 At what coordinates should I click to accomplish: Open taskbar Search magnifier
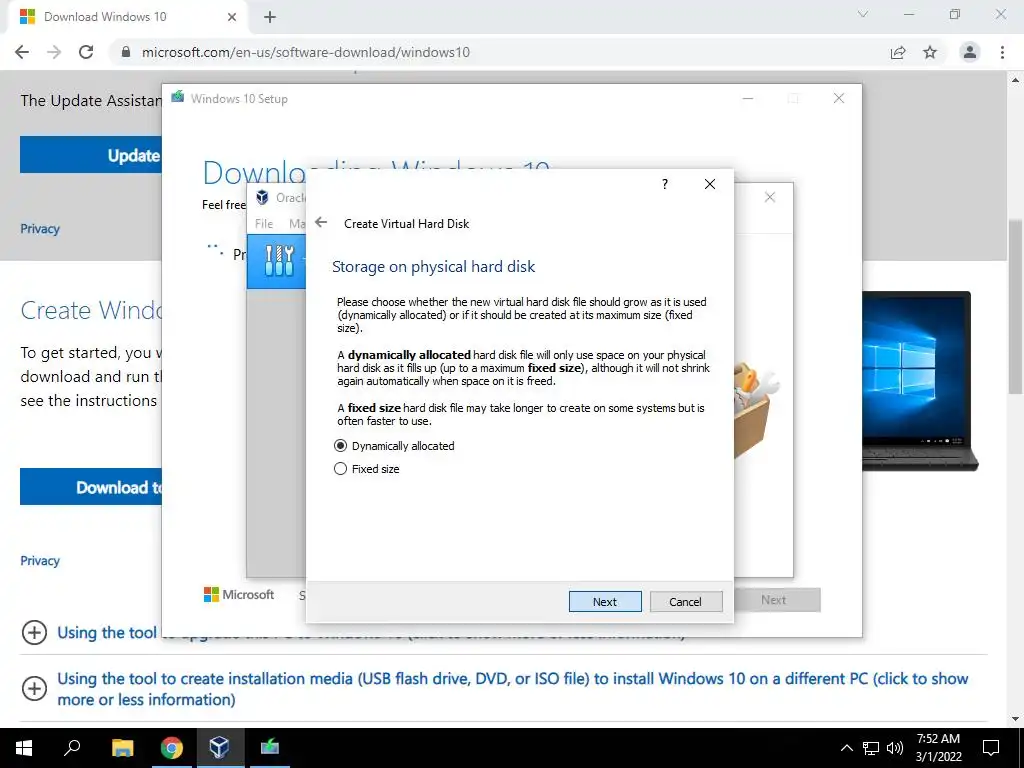pyautogui.click(x=72, y=748)
